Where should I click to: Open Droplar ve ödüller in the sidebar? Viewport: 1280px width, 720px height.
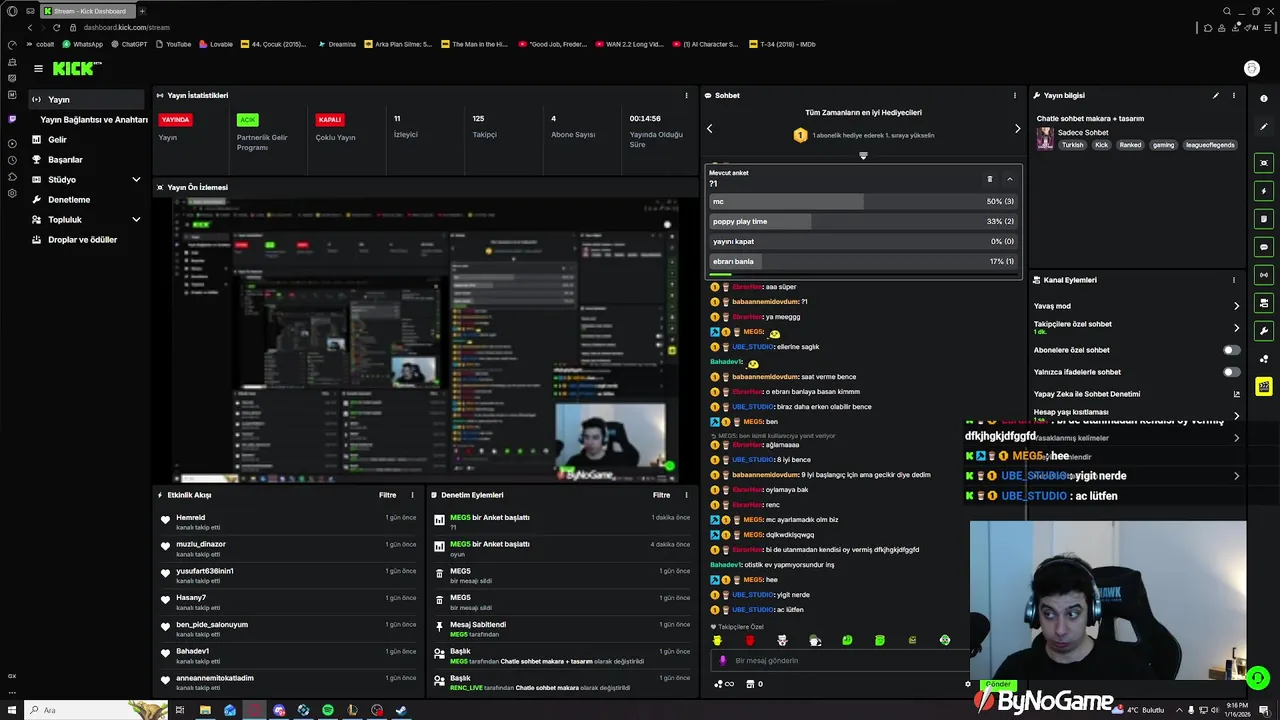point(82,240)
